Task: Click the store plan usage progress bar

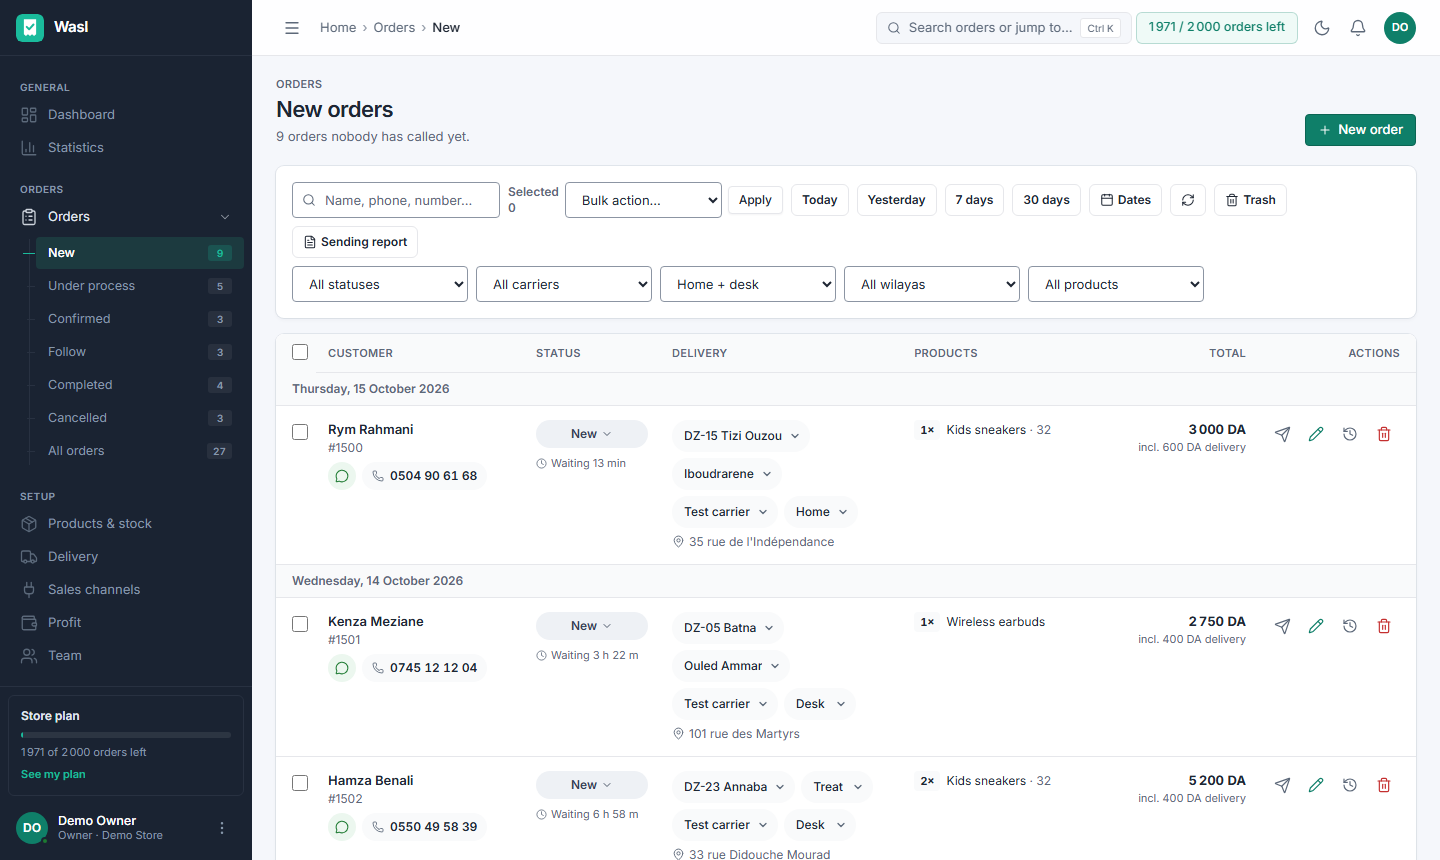Action: (x=126, y=735)
